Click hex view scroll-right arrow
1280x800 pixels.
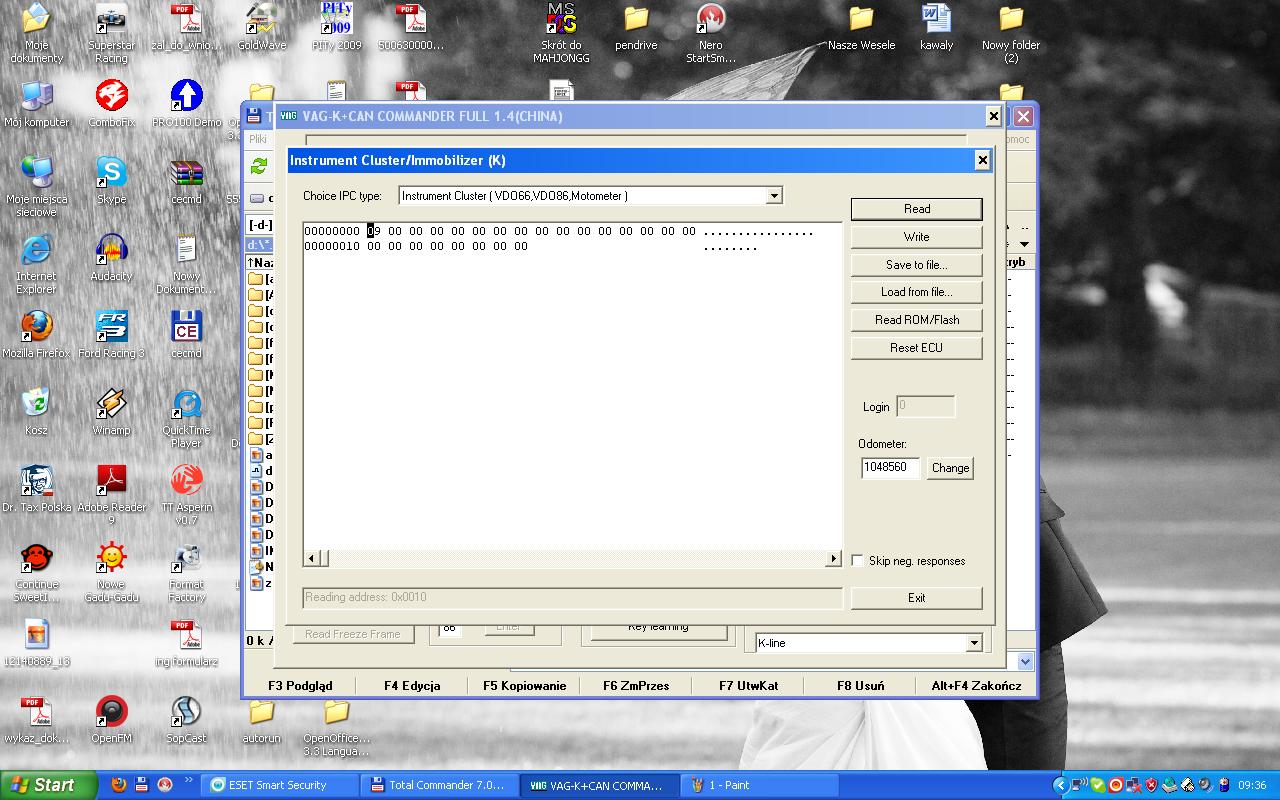pyautogui.click(x=833, y=559)
